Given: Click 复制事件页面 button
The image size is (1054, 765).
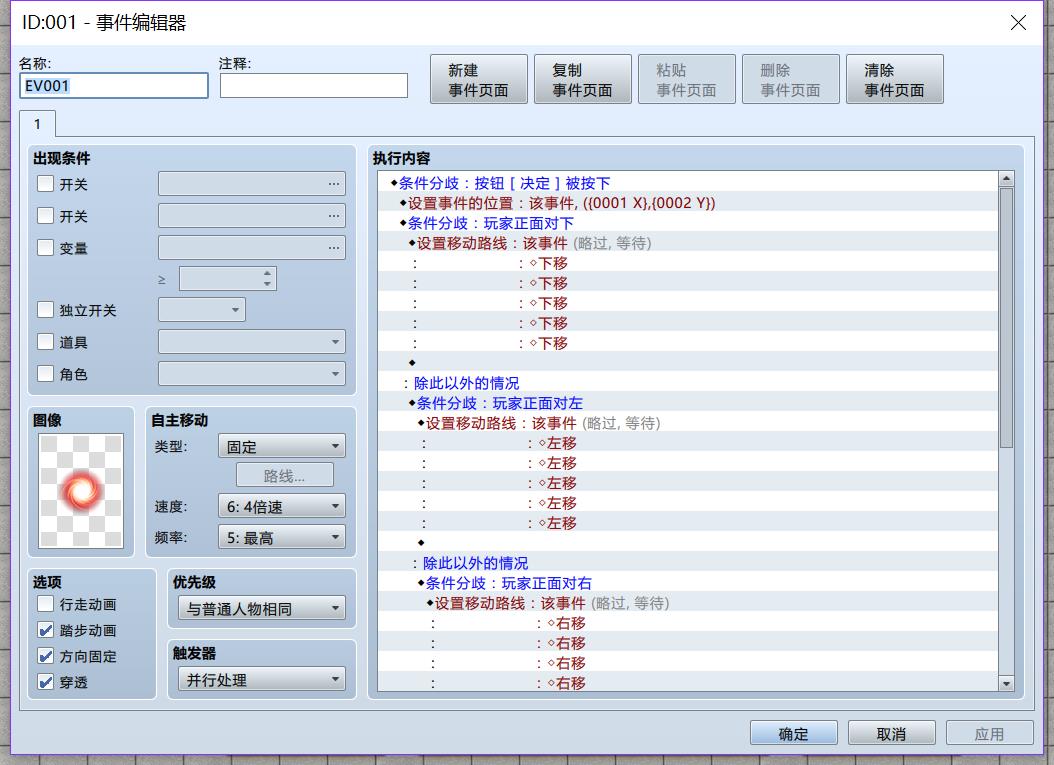Looking at the screenshot, I should [x=583, y=79].
